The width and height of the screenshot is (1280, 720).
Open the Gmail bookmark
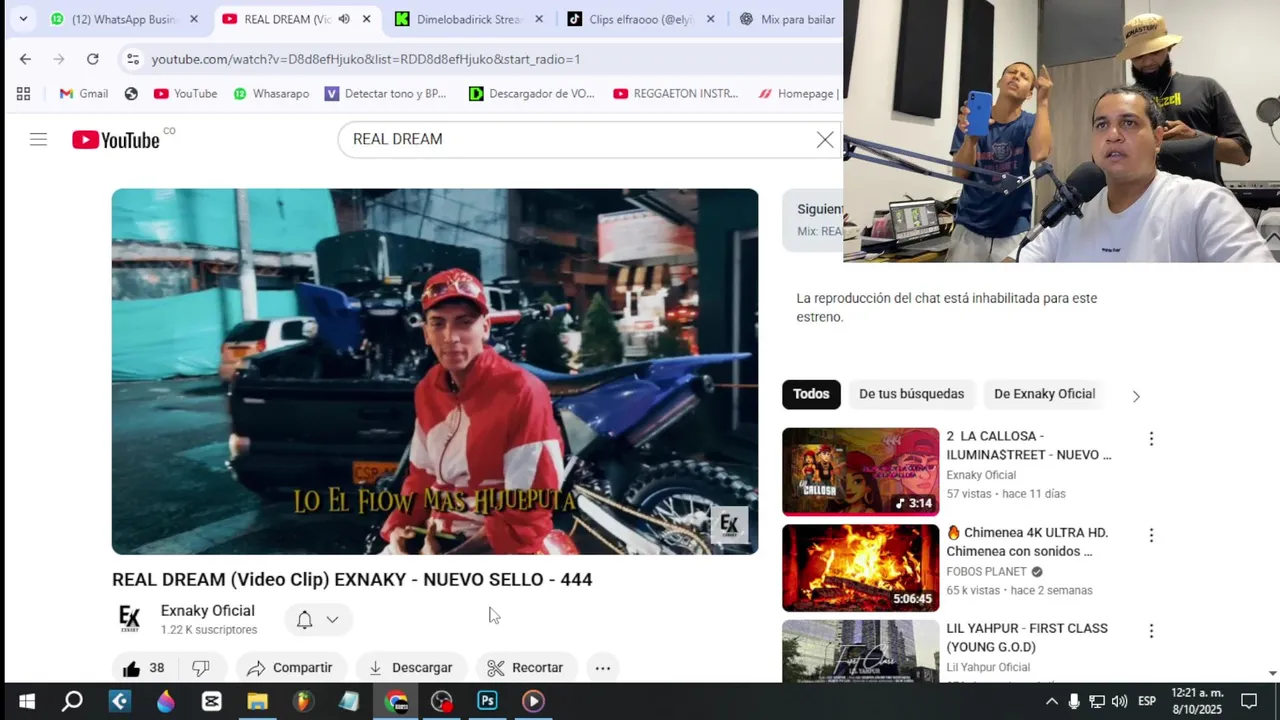[x=83, y=93]
